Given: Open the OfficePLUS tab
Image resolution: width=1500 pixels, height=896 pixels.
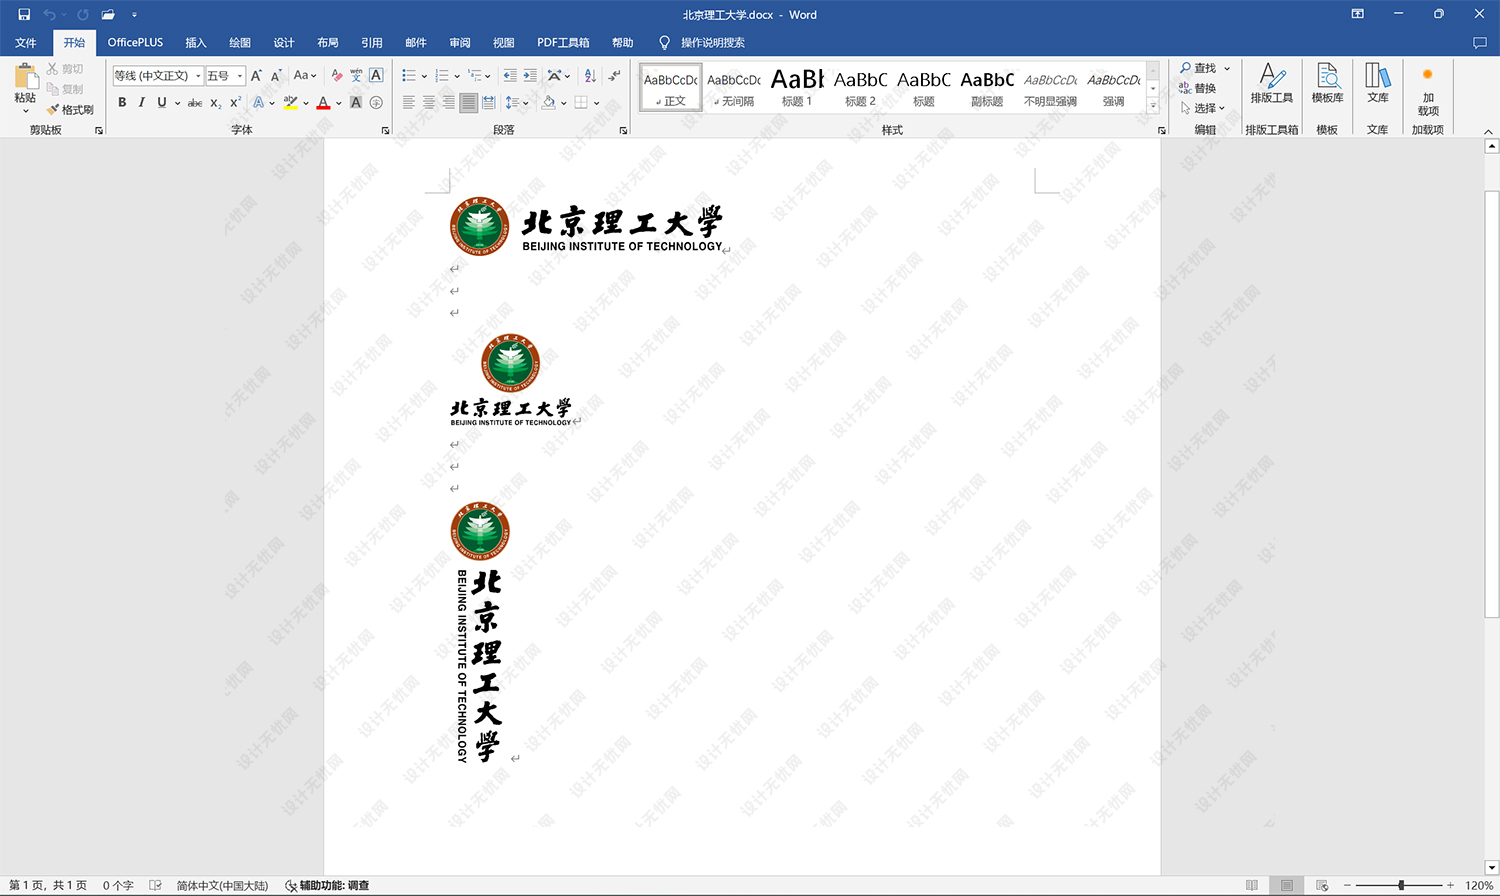Looking at the screenshot, I should click(x=135, y=43).
